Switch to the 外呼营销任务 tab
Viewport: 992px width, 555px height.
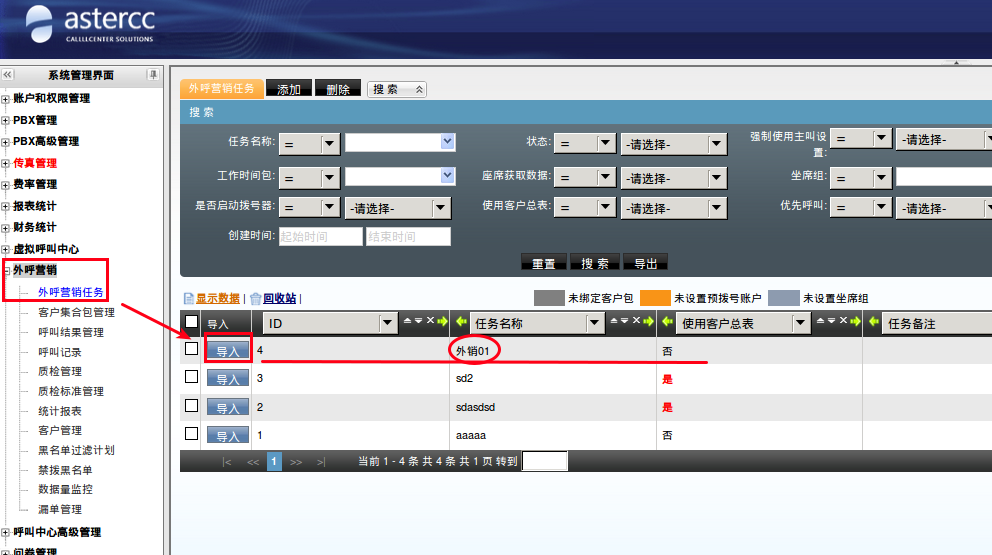tap(222, 88)
